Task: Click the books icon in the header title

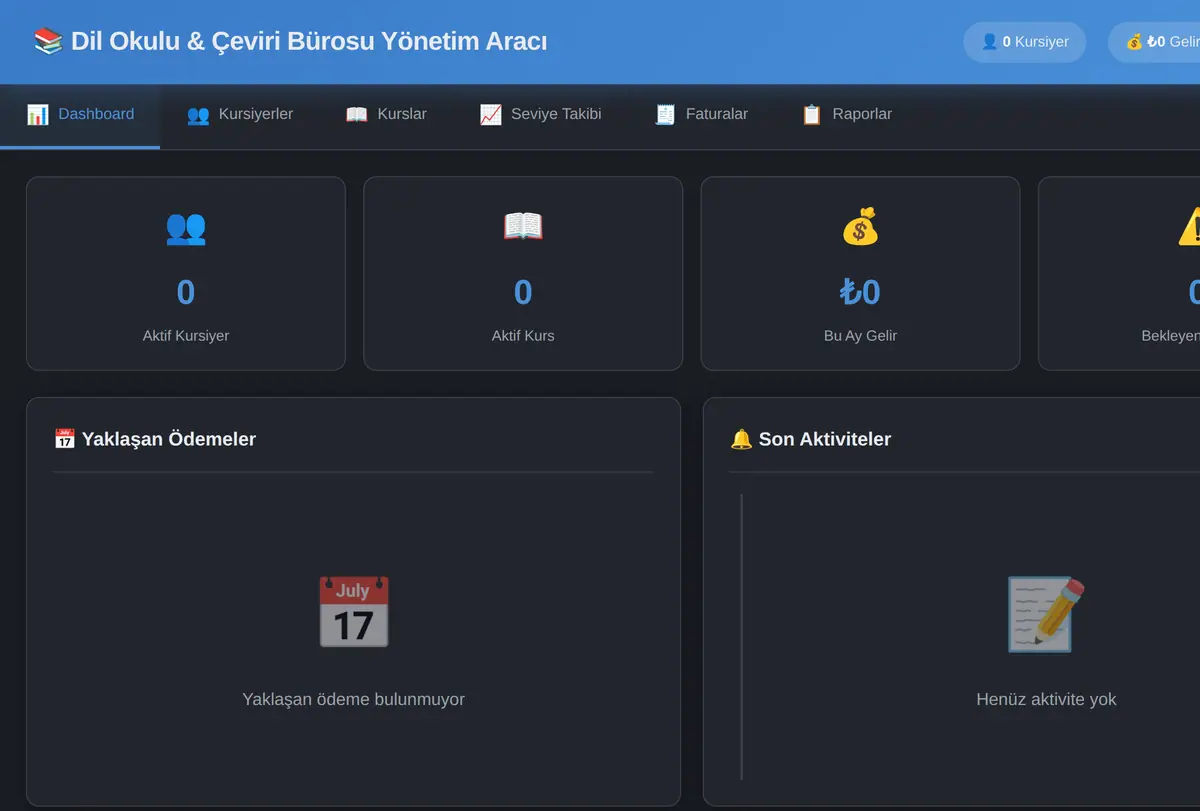Action: tap(48, 42)
